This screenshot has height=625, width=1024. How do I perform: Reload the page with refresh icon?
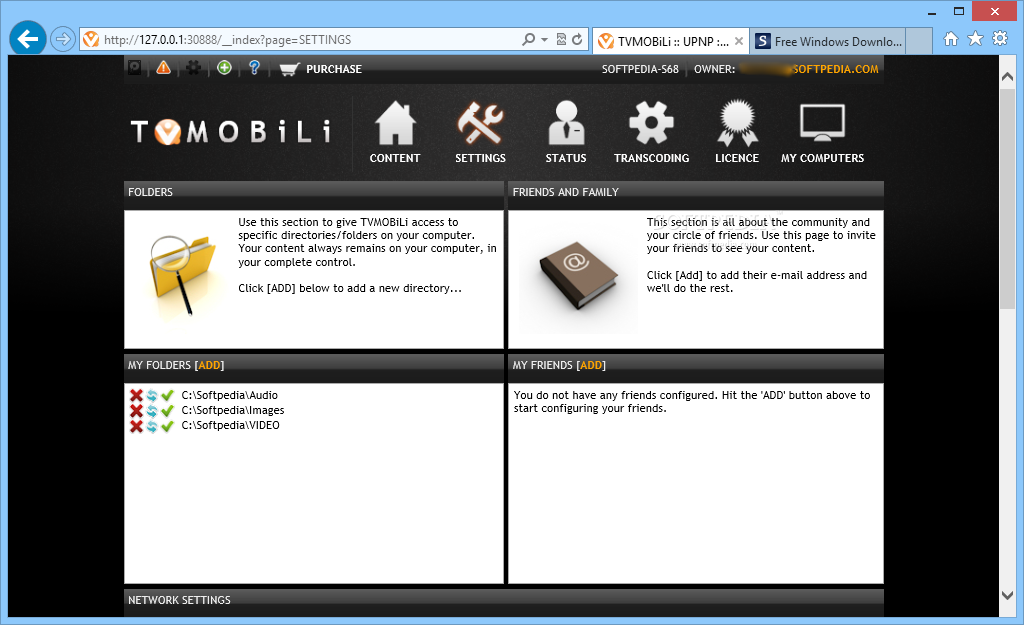click(577, 39)
